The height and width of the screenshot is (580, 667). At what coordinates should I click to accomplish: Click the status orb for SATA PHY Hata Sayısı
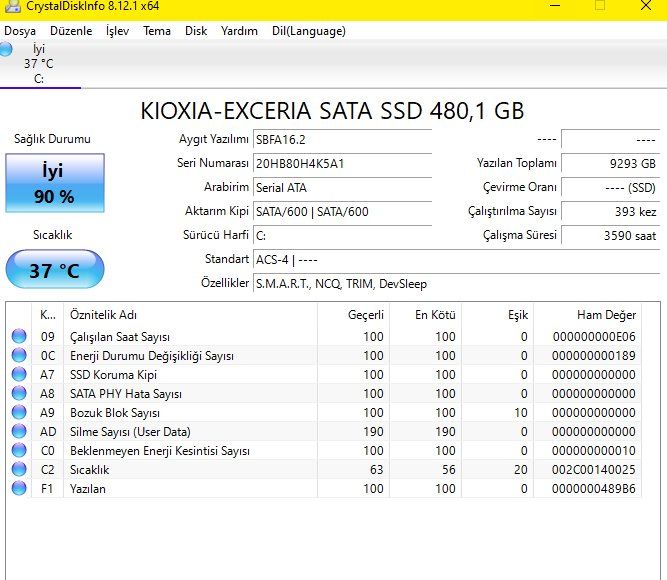19,393
